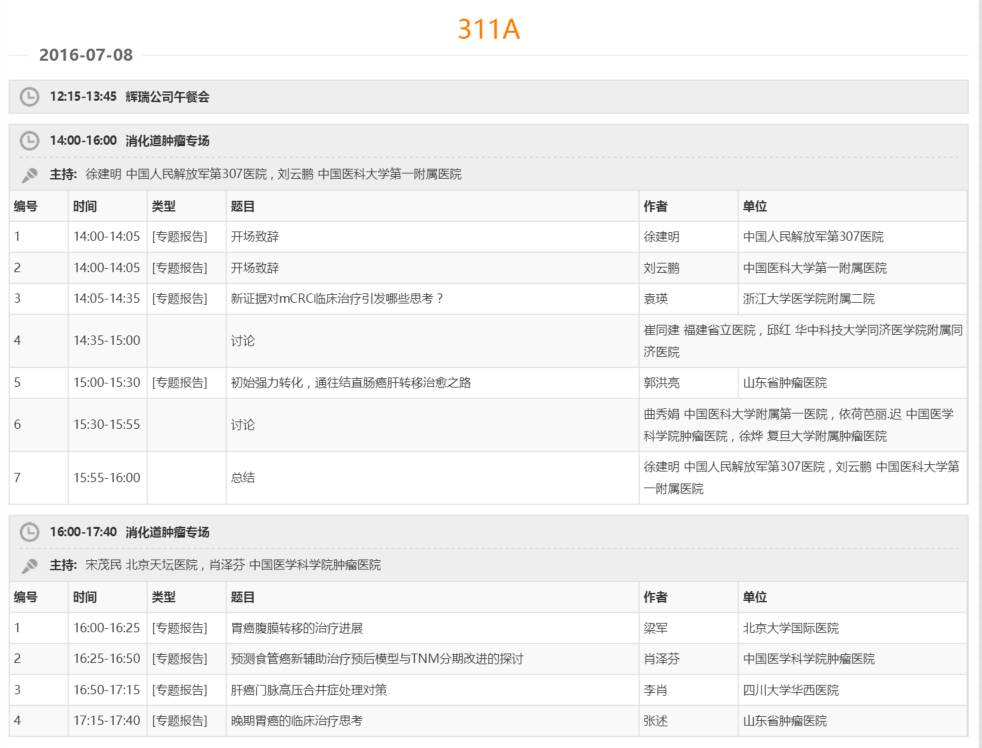Click microphone icon before 宋茂民 host line
The height and width of the screenshot is (748, 982).
(29, 566)
